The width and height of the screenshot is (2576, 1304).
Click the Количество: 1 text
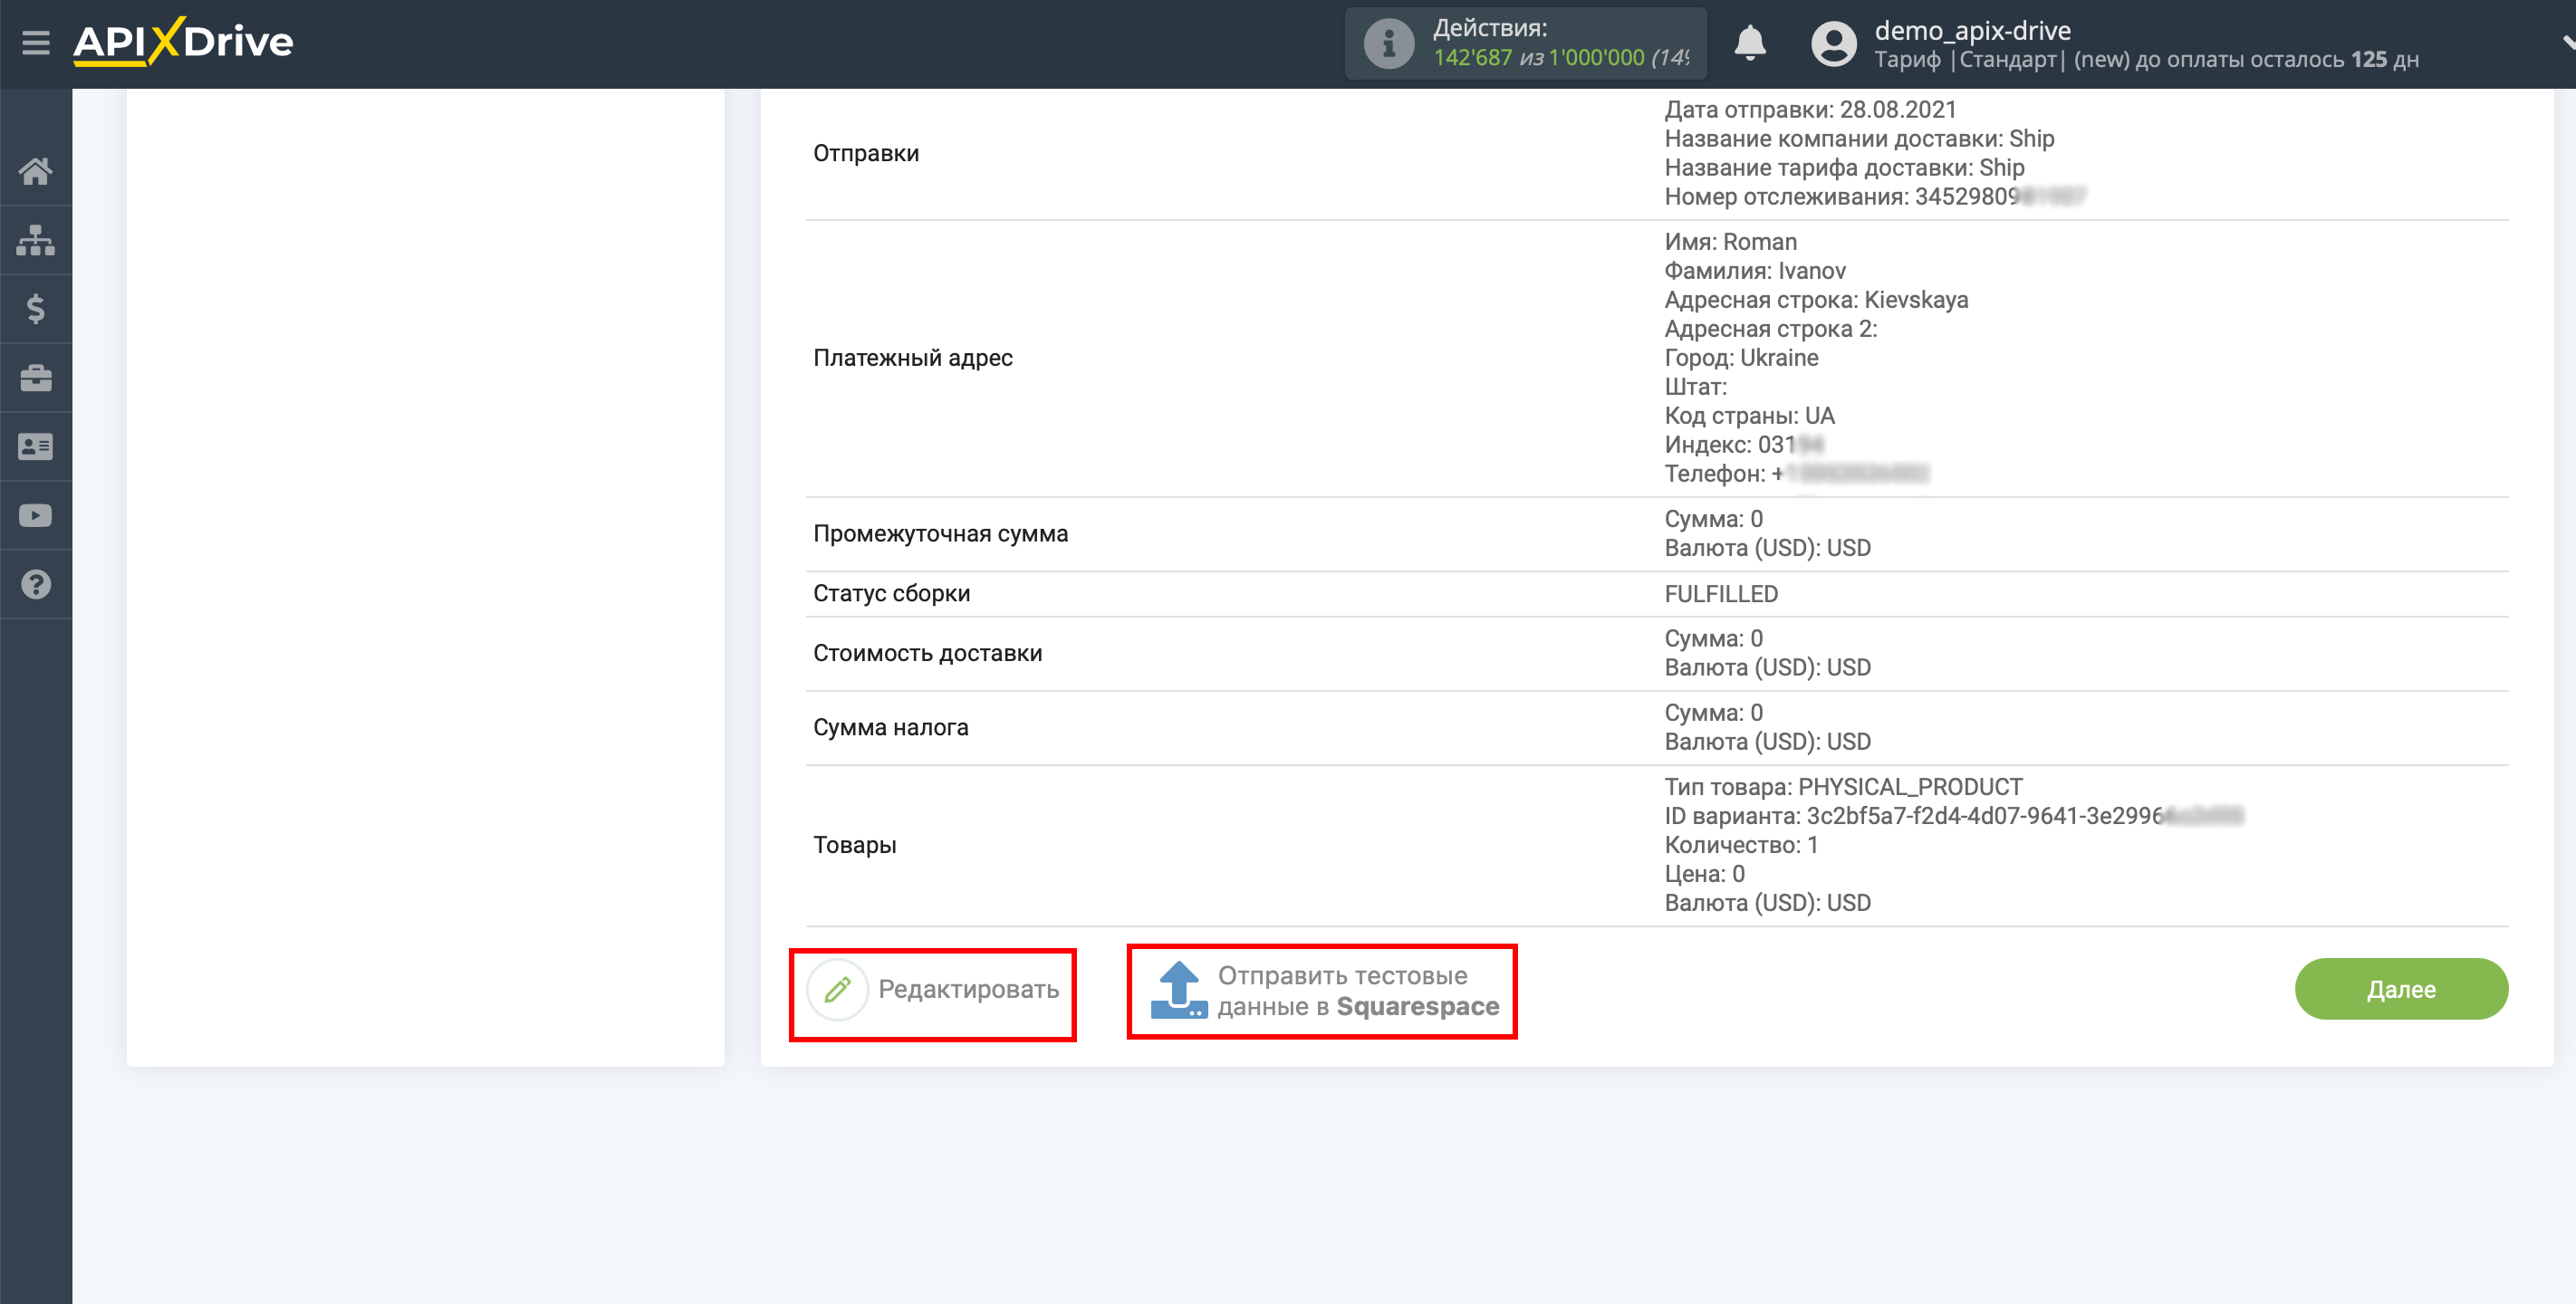[x=1741, y=845]
